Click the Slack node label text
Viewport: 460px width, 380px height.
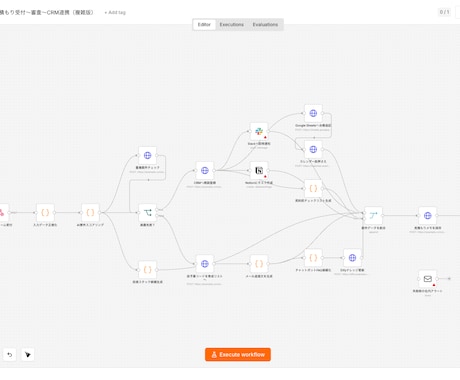click(259, 144)
